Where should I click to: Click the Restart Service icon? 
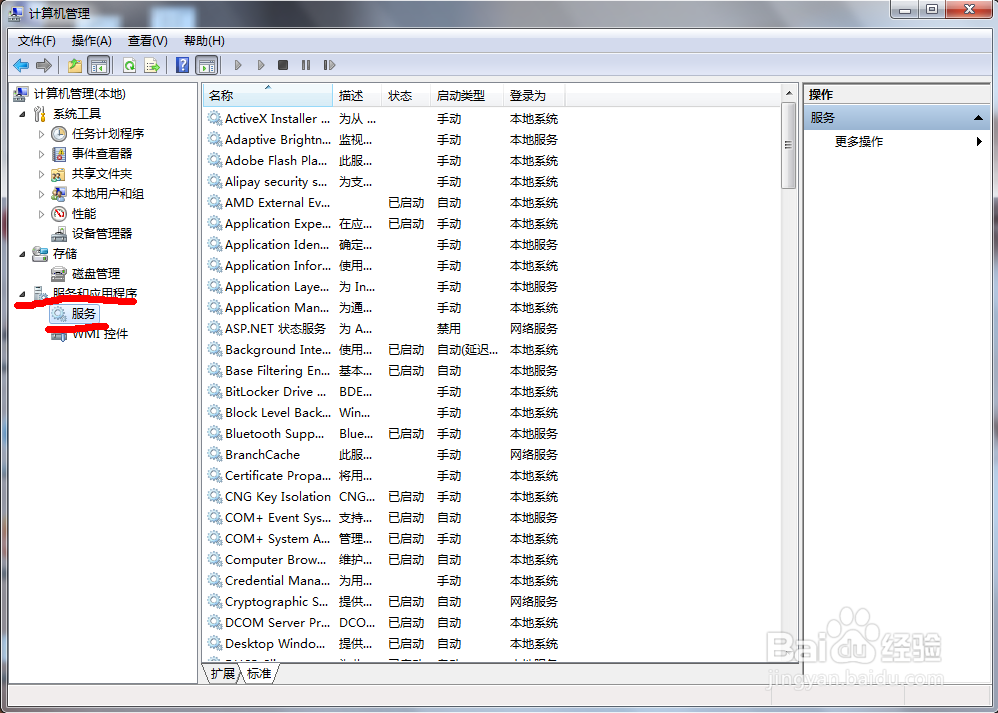[329, 64]
